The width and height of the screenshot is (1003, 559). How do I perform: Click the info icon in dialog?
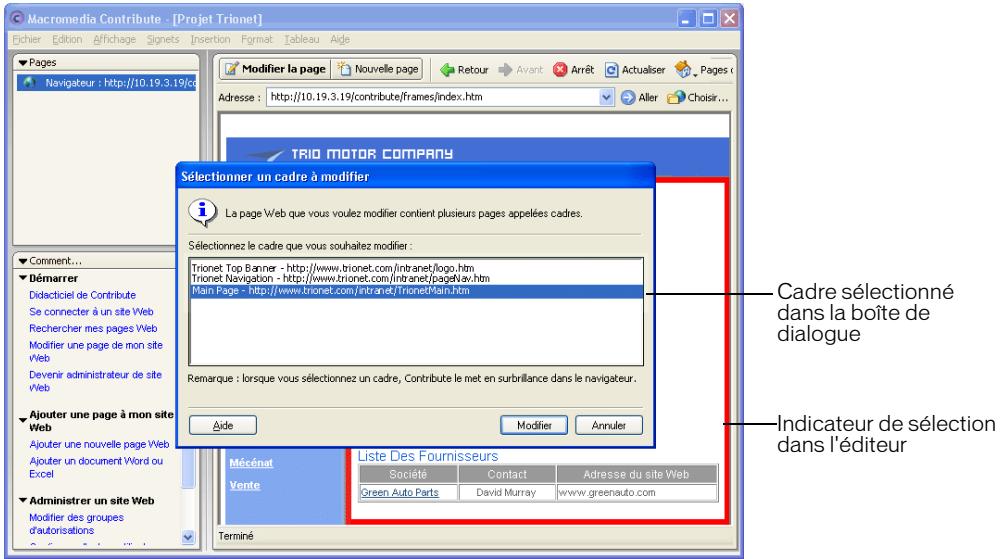pyautogui.click(x=202, y=212)
